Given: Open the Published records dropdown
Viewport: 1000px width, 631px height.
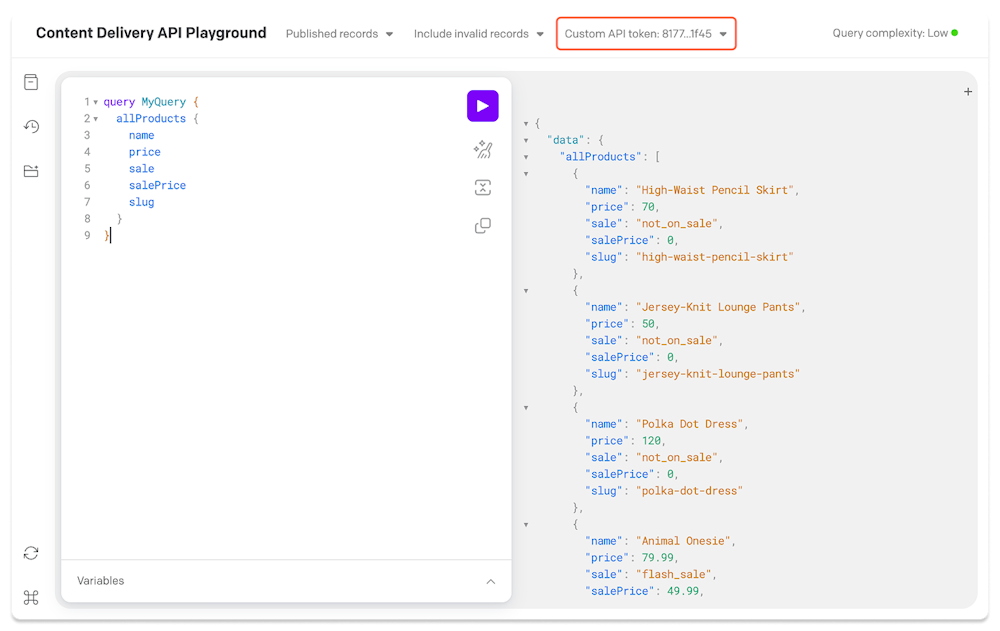Looking at the screenshot, I should pyautogui.click(x=339, y=34).
